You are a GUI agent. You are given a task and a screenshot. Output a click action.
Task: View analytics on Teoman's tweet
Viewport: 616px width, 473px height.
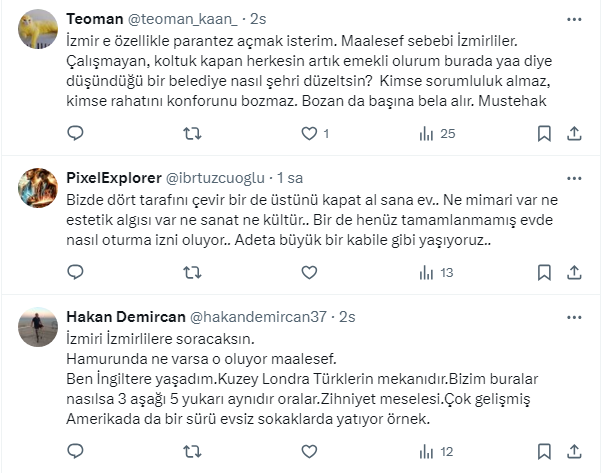[x=424, y=132]
